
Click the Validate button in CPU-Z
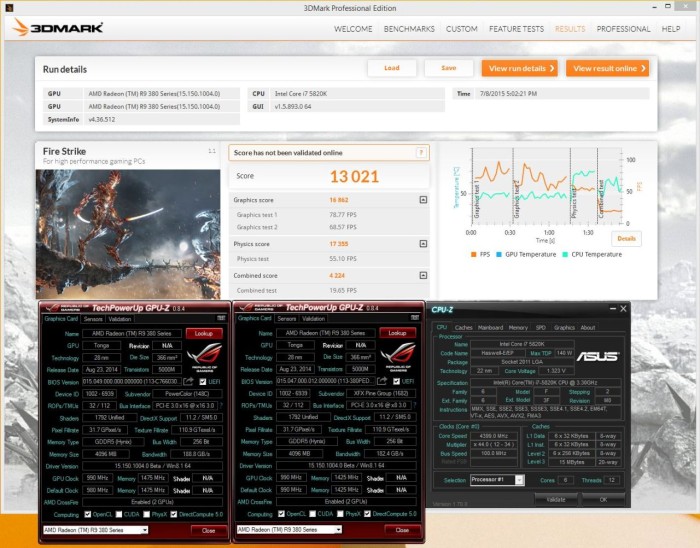(x=555, y=499)
